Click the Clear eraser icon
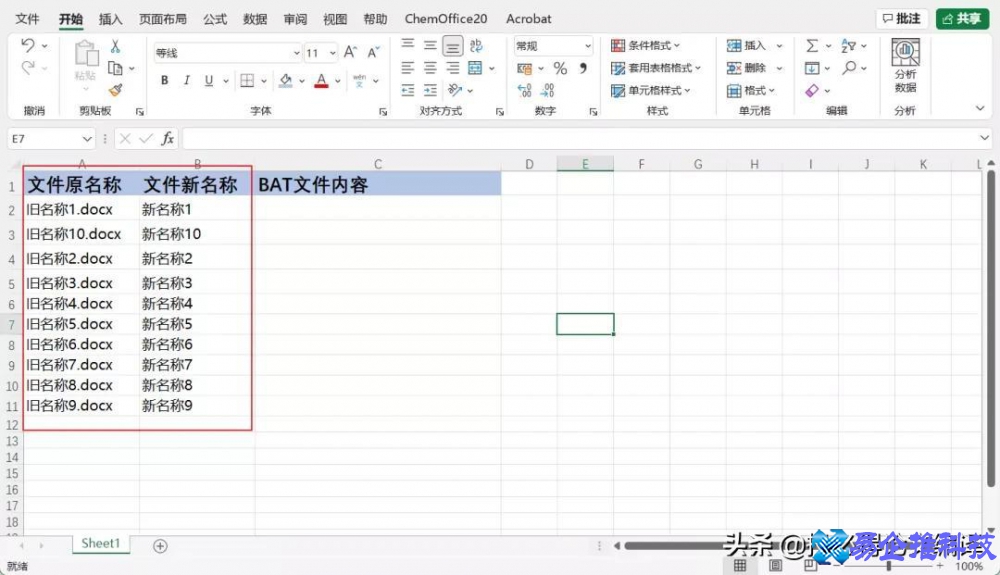1000x575 pixels. click(812, 90)
